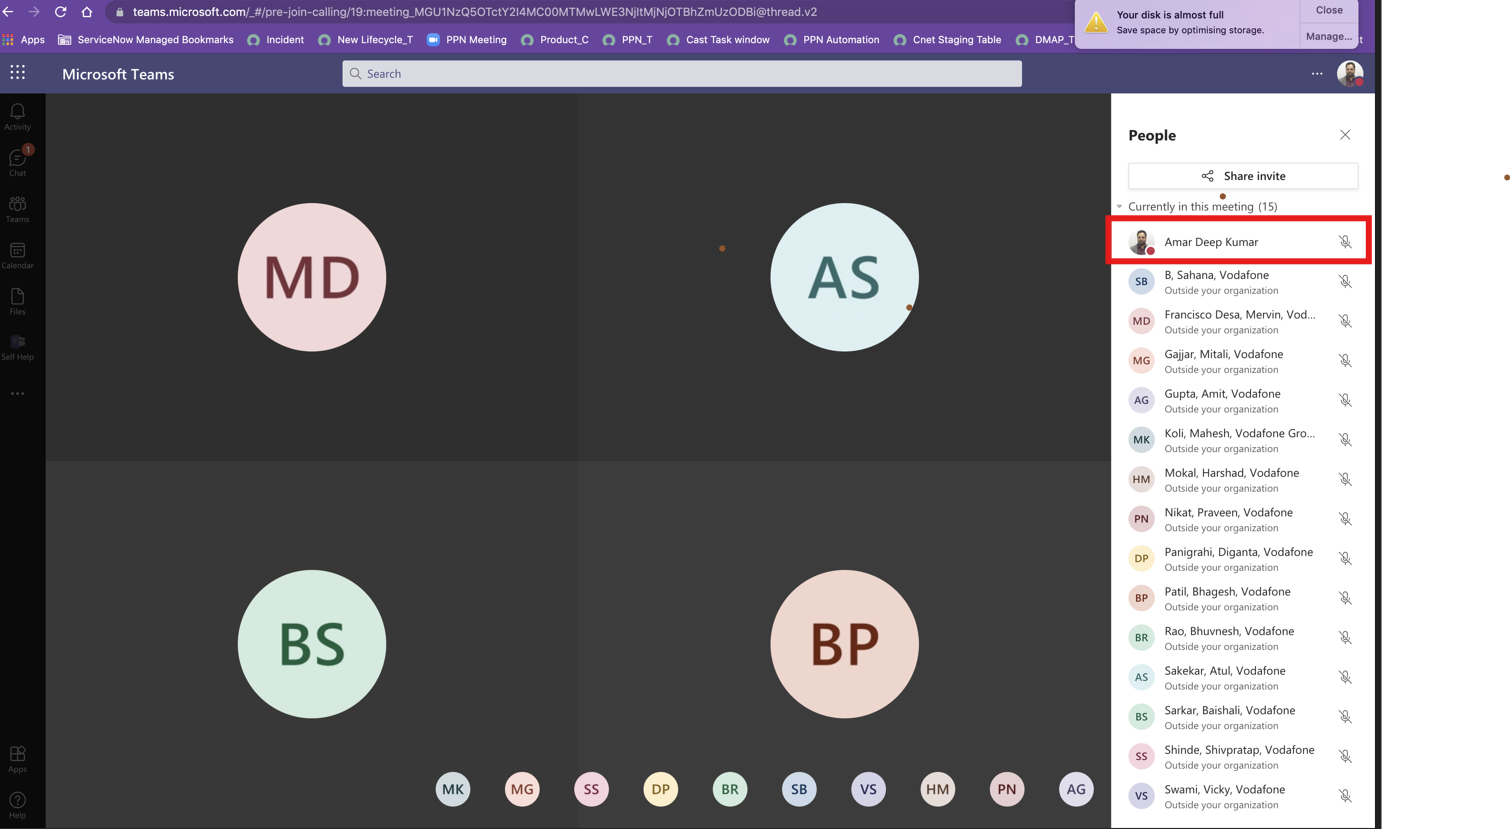Click the DP avatar in bottom strip
The height and width of the screenshot is (829, 1510).
coord(661,789)
